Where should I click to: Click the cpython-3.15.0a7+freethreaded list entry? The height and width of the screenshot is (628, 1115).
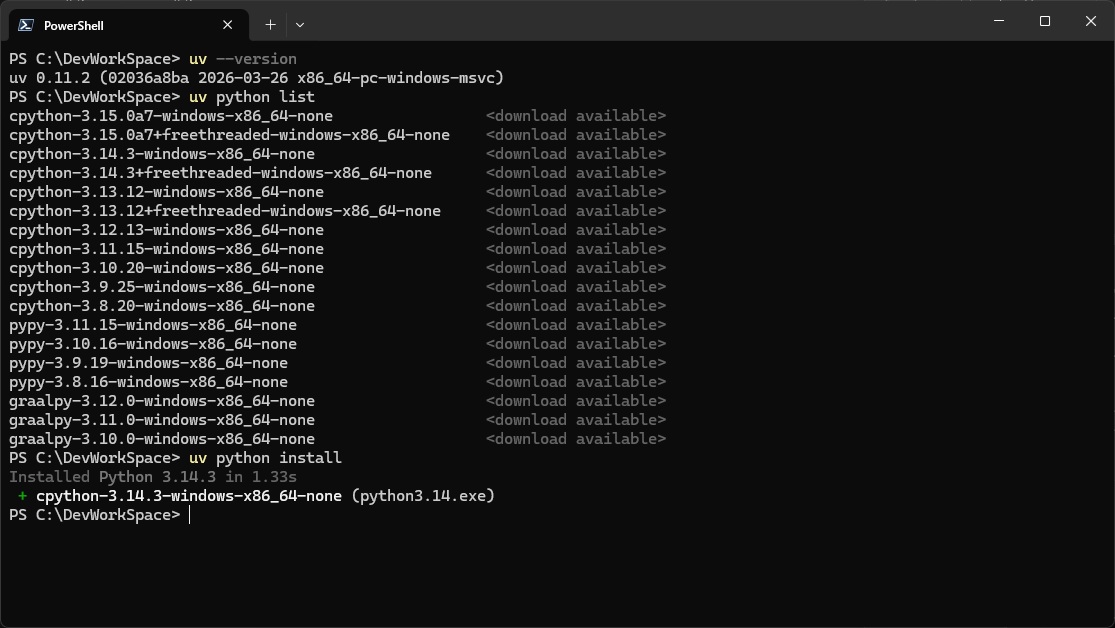(x=229, y=135)
